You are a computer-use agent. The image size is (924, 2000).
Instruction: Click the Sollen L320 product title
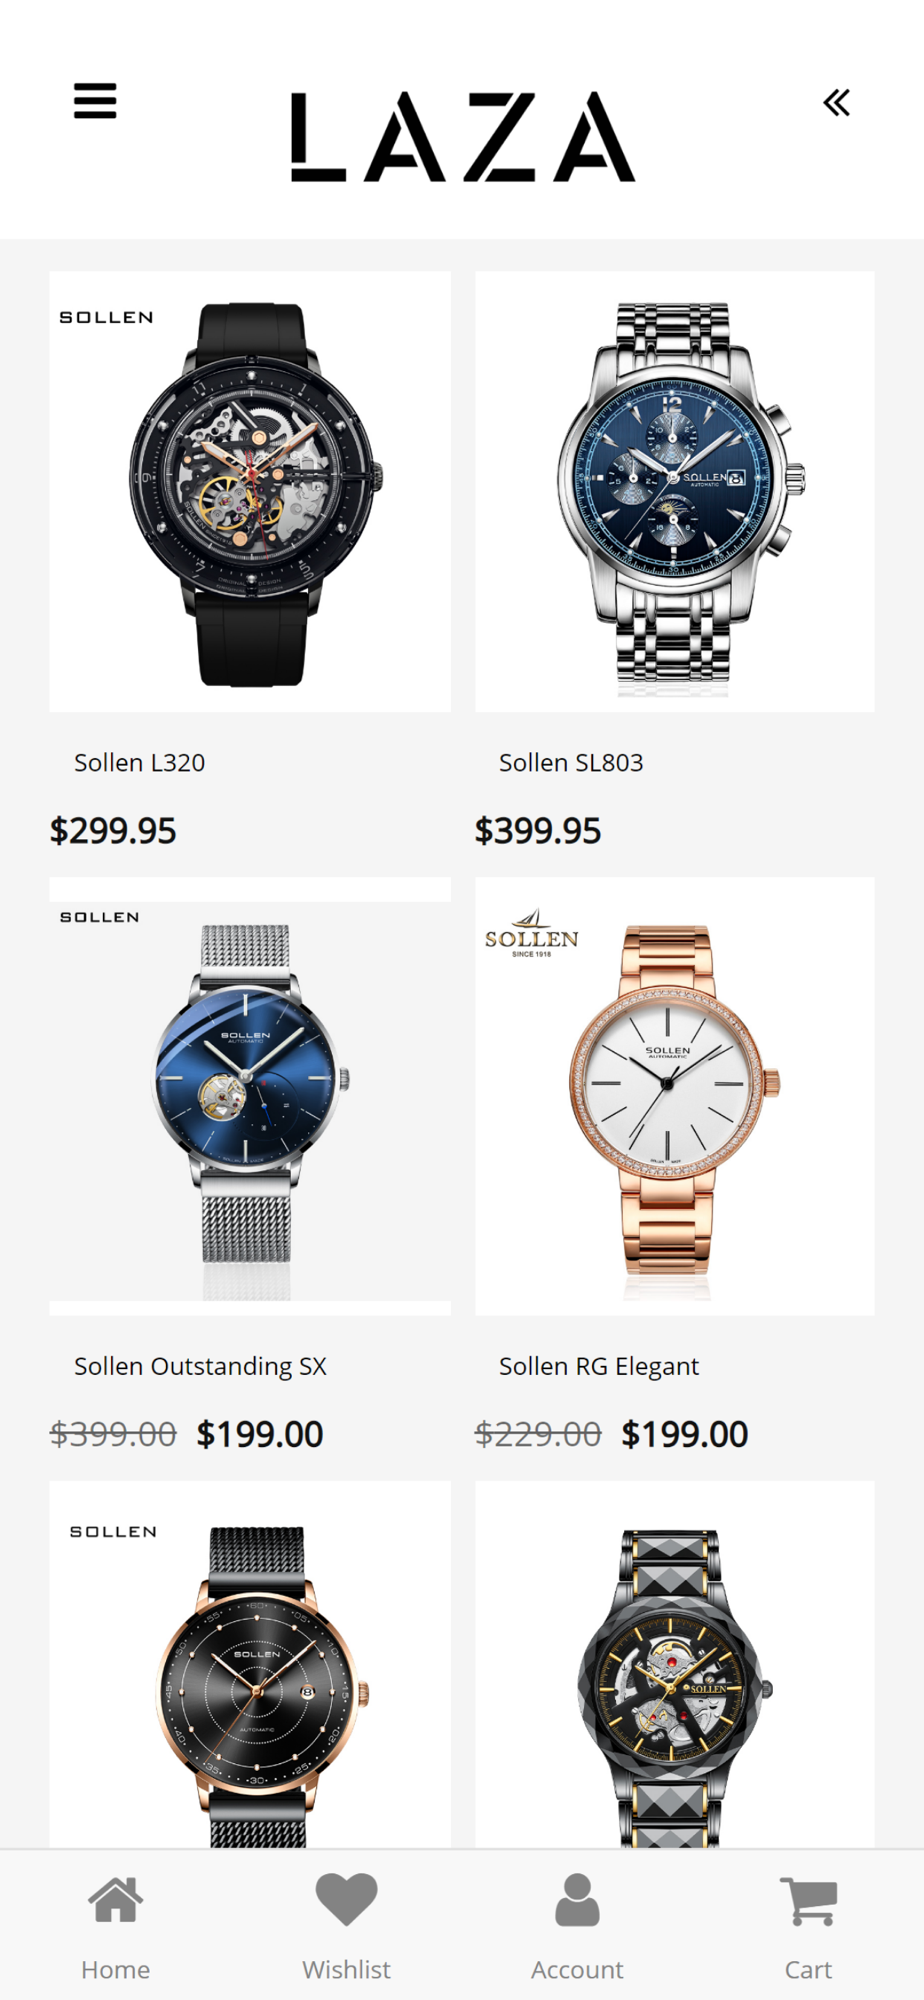point(140,763)
